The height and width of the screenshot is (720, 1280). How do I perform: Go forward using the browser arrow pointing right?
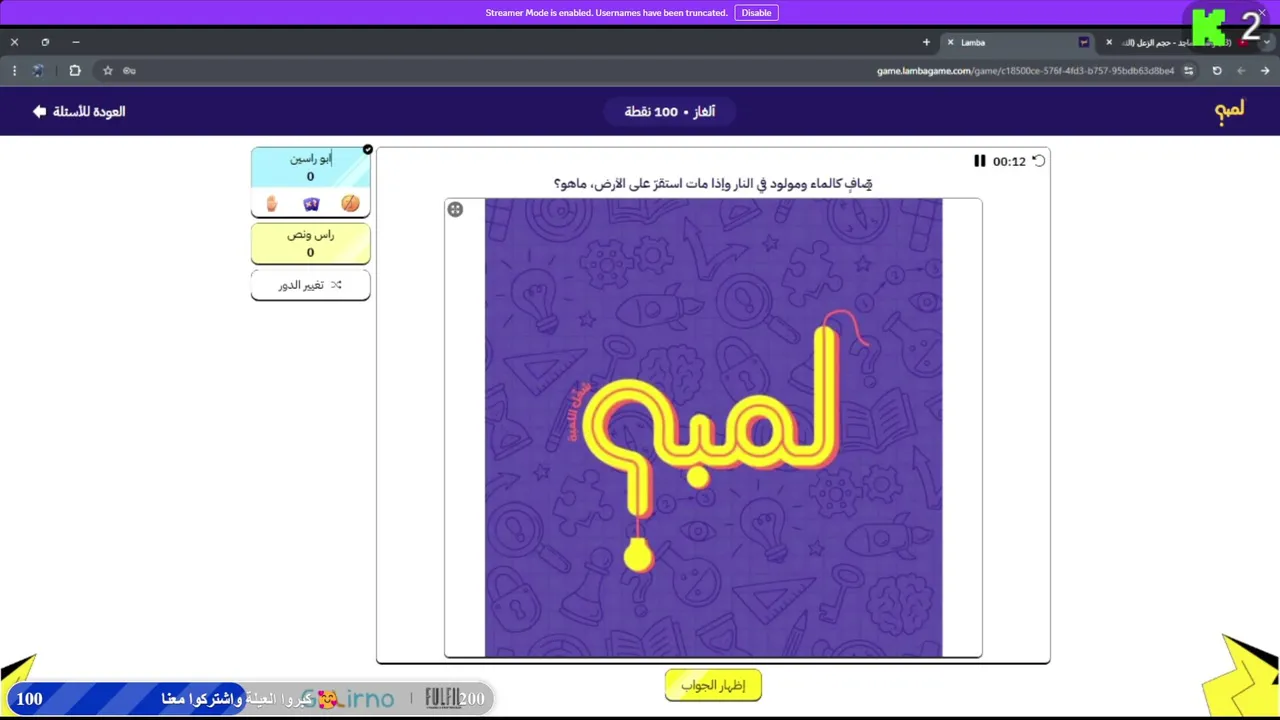tap(1265, 71)
